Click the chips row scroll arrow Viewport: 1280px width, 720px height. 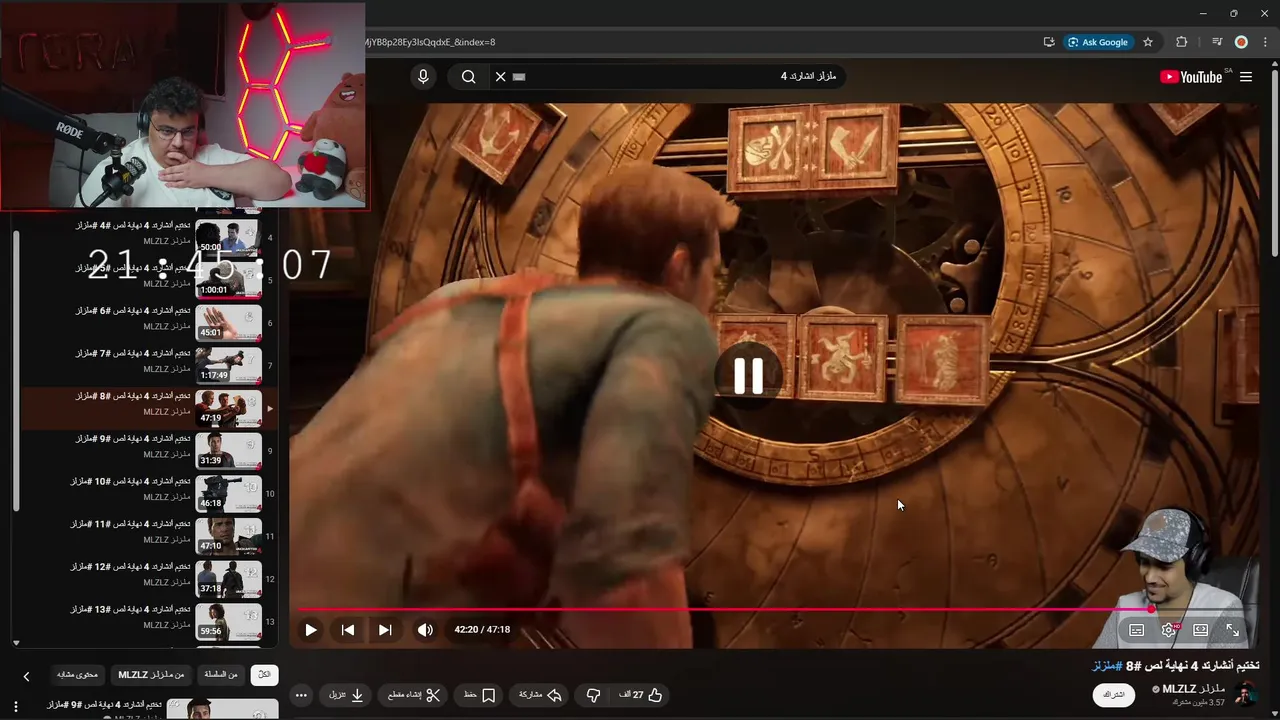pyautogui.click(x=26, y=677)
